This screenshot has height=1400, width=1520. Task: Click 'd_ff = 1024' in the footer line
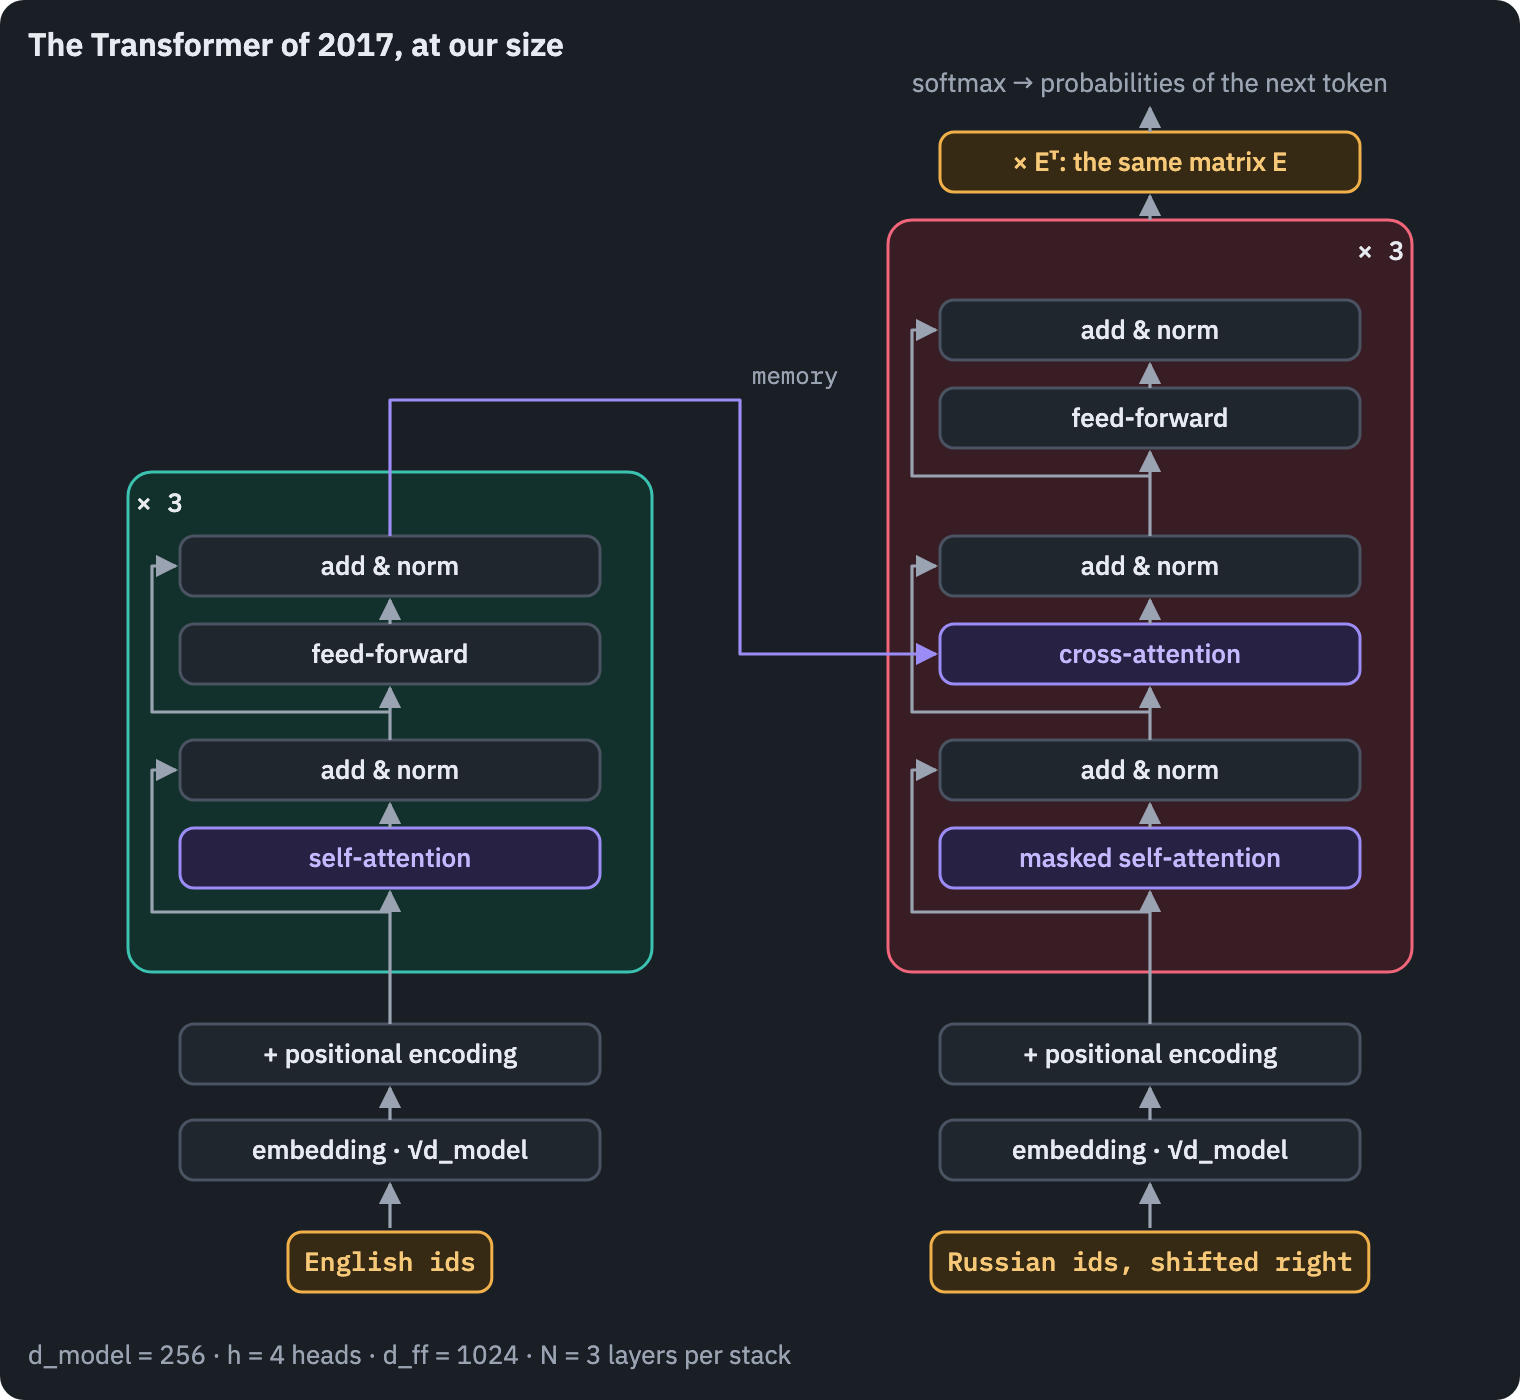pyautogui.click(x=451, y=1356)
